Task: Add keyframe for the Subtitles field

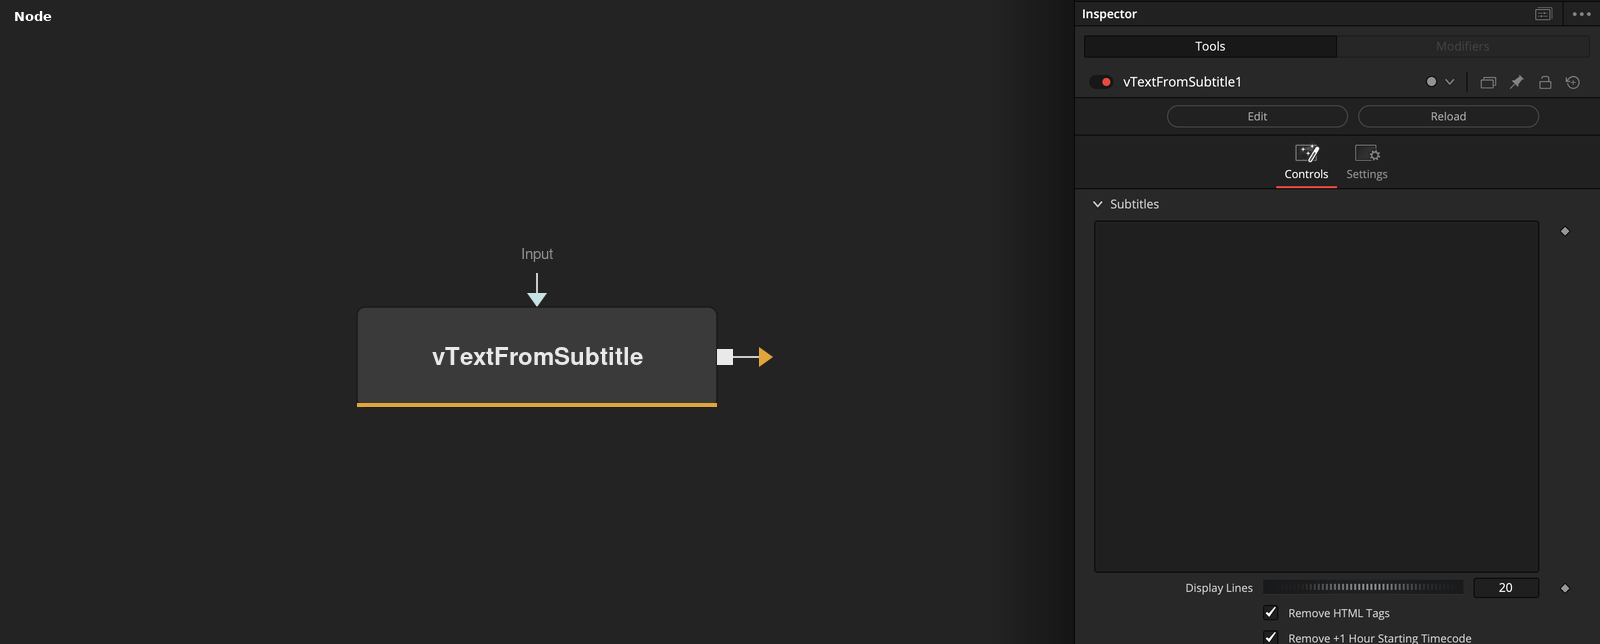Action: [x=1565, y=231]
